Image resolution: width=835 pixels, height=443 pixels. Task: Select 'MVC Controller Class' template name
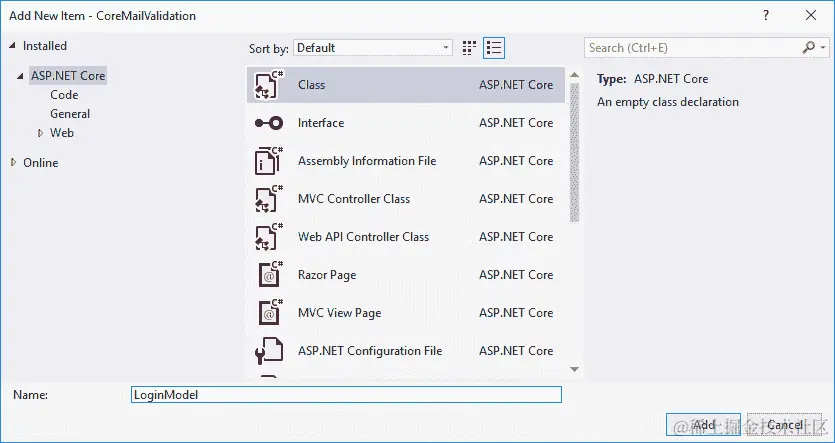click(354, 199)
